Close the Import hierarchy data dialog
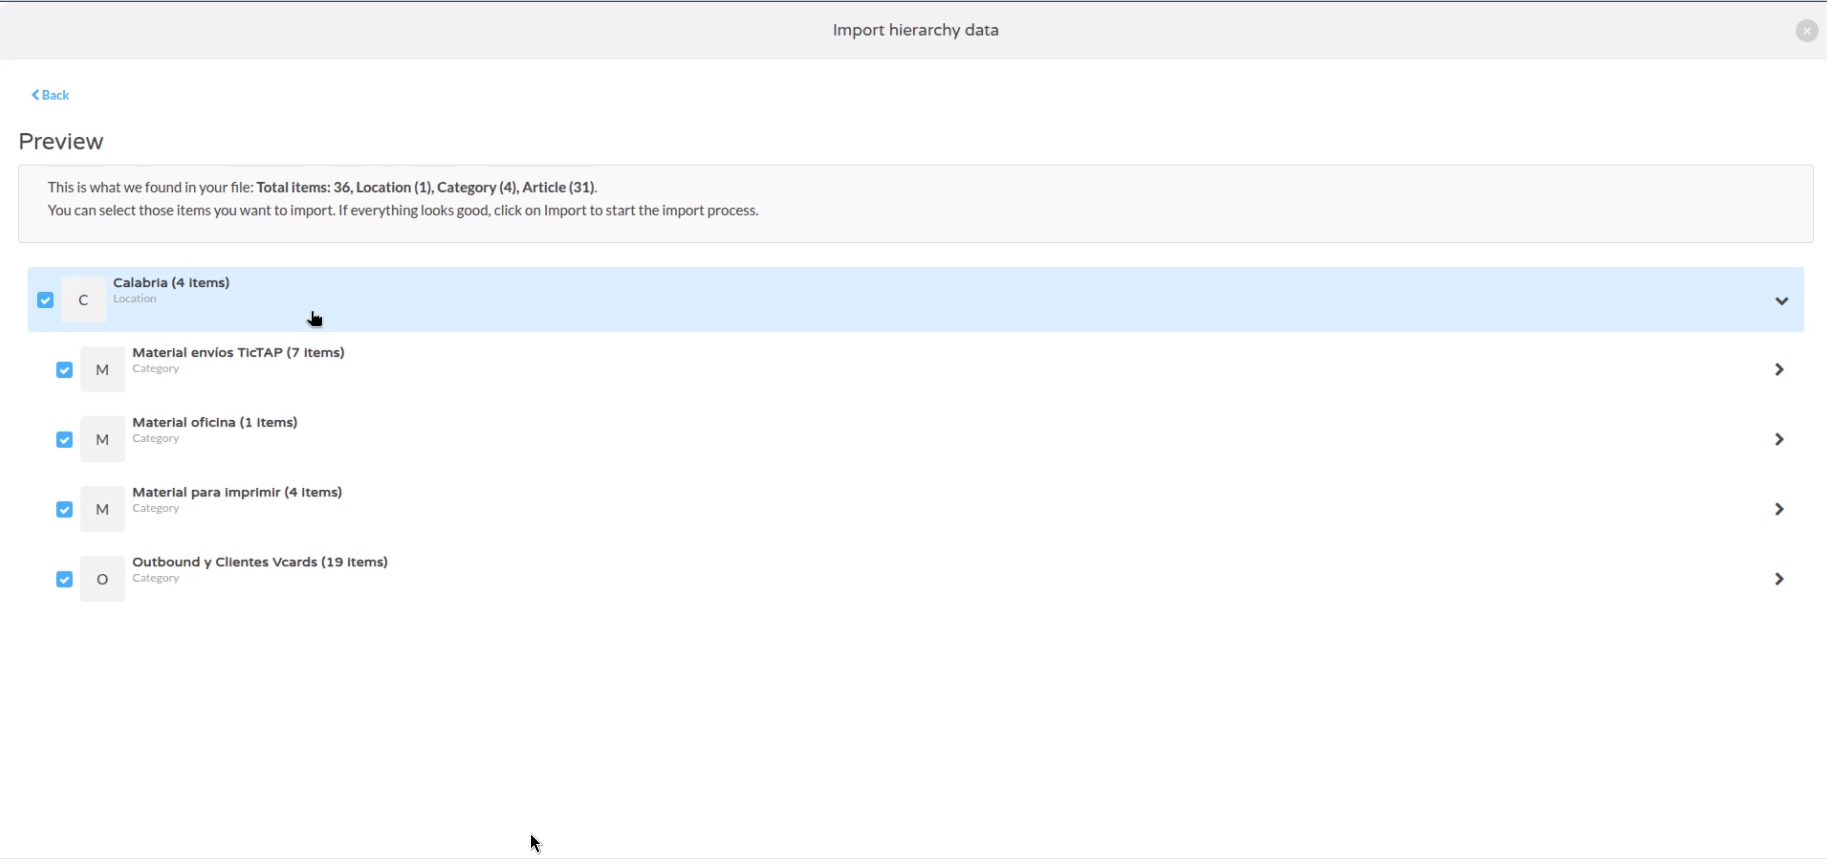 click(x=1806, y=31)
